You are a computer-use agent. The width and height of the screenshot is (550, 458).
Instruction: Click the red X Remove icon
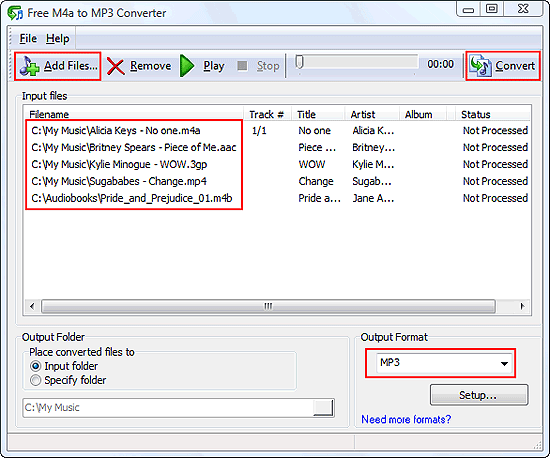115,66
